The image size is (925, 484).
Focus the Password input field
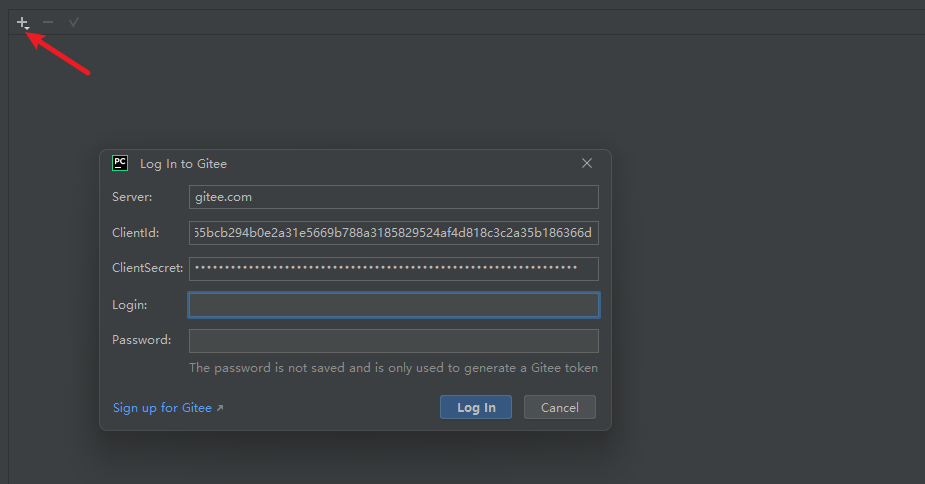393,341
